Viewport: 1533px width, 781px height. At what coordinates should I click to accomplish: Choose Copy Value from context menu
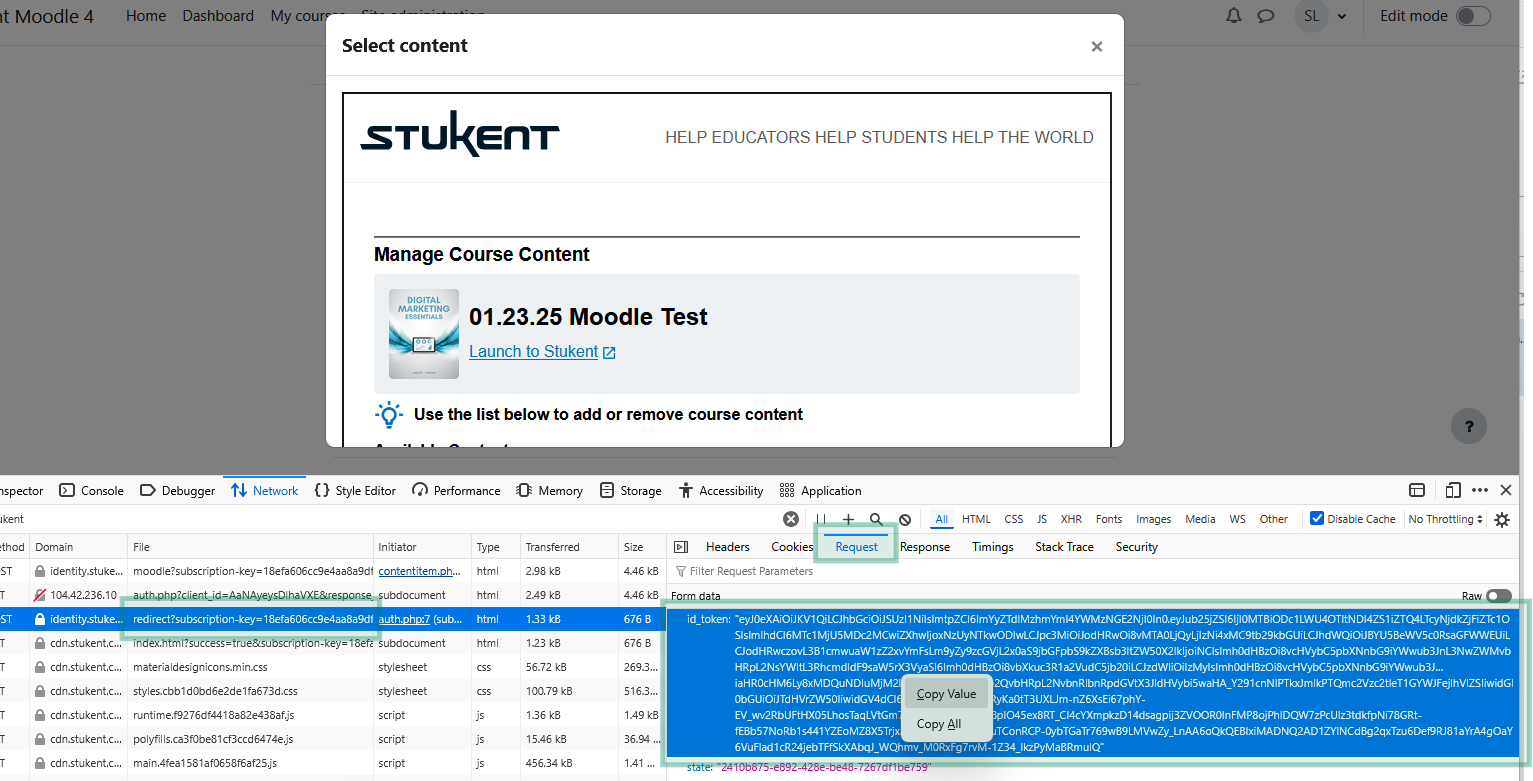pos(946,694)
